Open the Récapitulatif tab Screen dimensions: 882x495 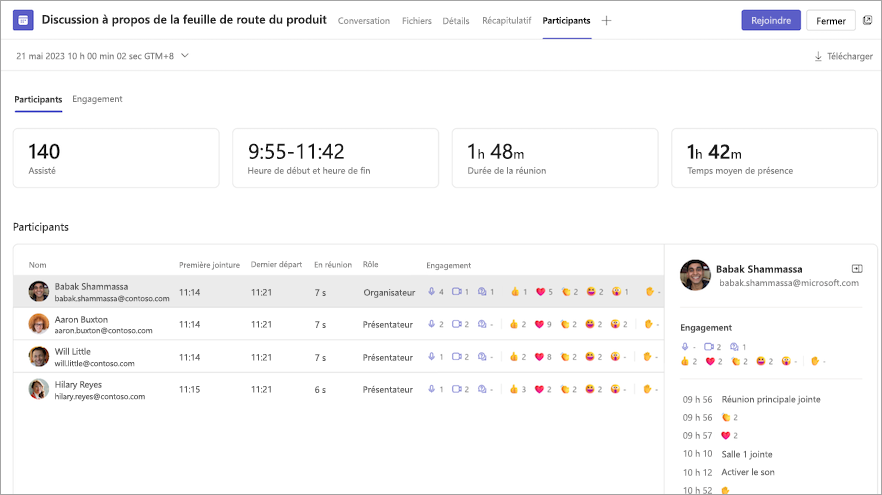click(x=506, y=20)
